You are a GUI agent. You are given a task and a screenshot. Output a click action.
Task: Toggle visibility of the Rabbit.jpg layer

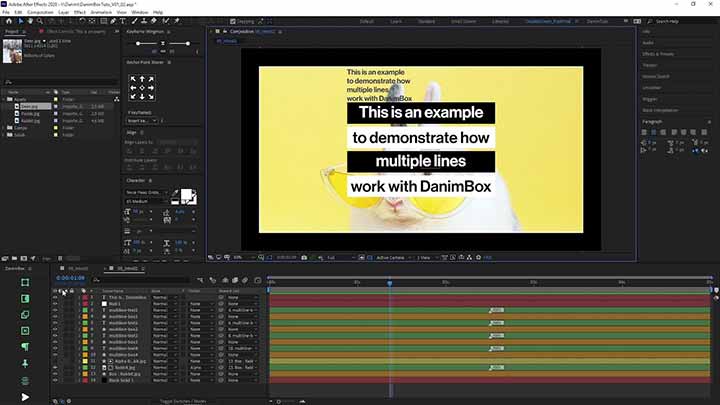[55, 368]
